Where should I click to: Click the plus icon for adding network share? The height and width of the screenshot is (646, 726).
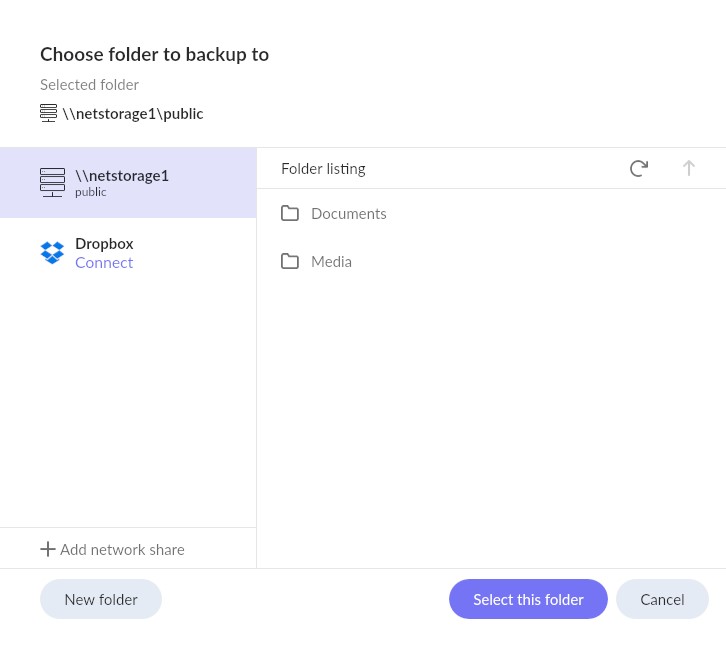click(x=48, y=549)
